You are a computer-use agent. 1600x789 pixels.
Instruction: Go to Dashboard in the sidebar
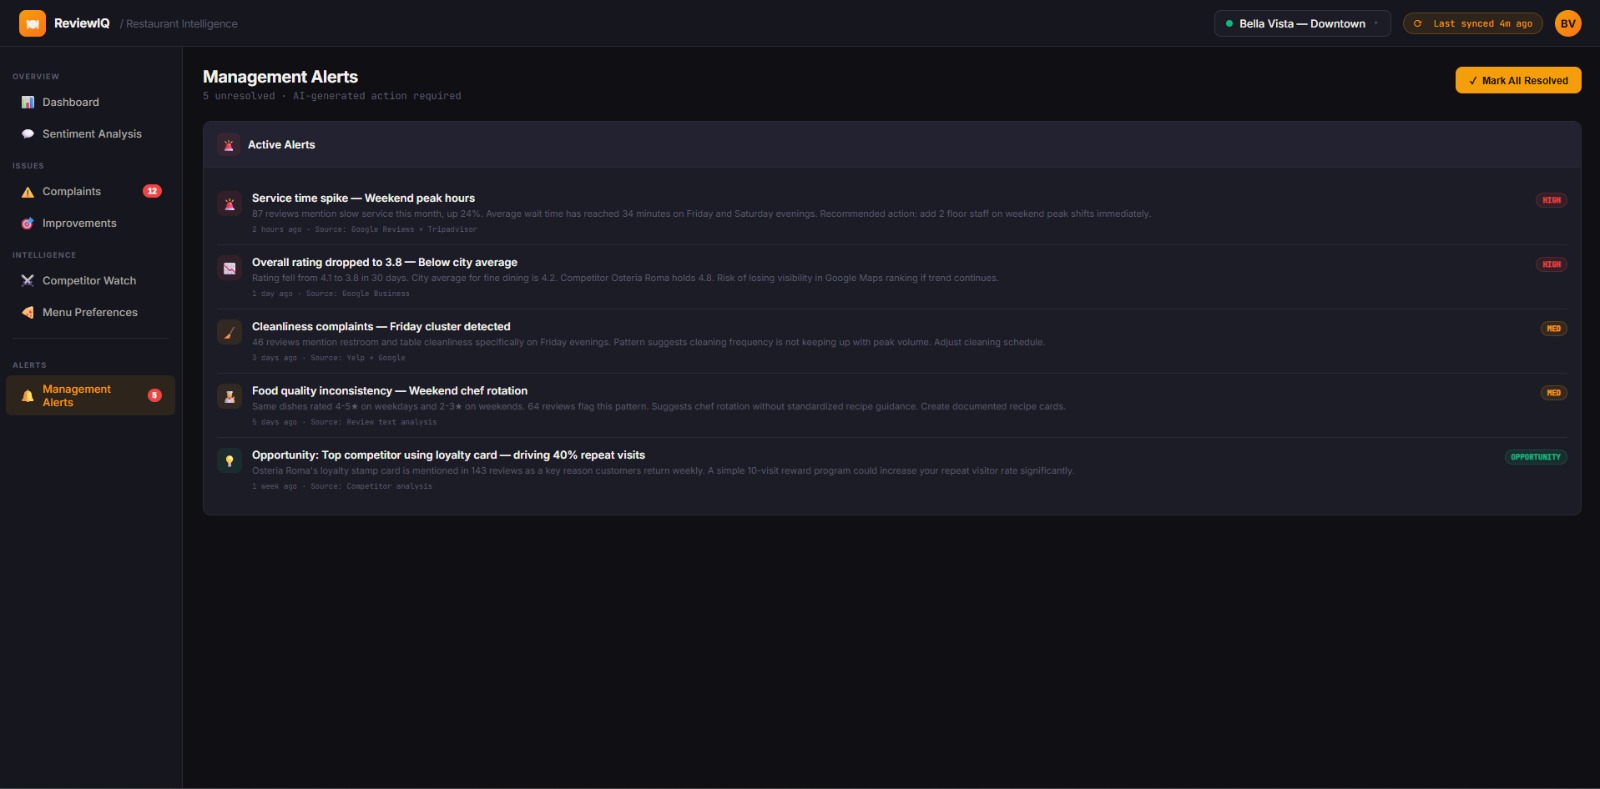tap(90, 102)
